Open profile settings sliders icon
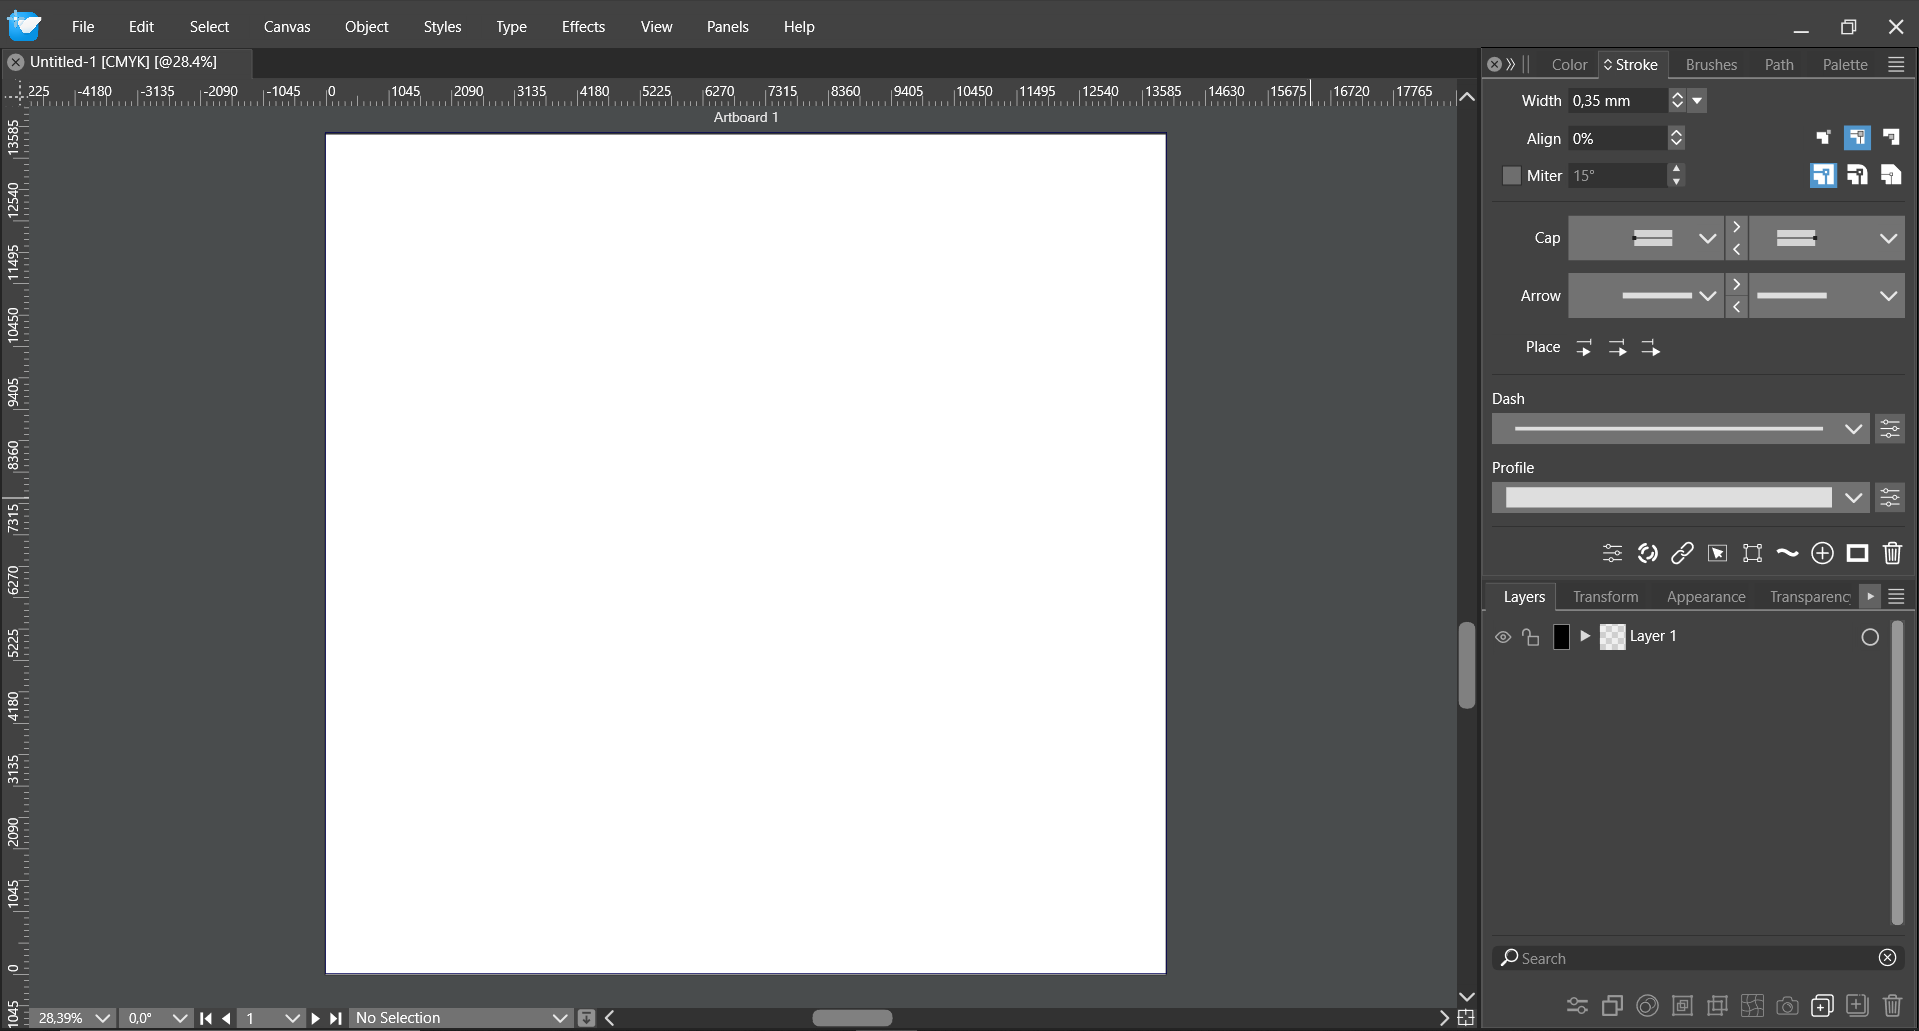1919x1031 pixels. click(1889, 498)
